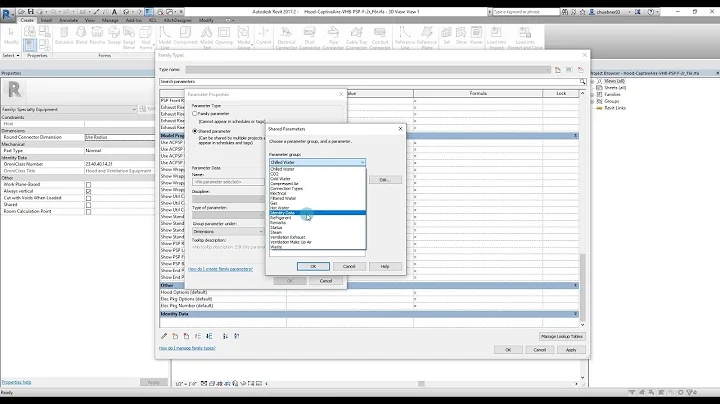
Task: Expand the Views (all) tree node
Action: 593,81
